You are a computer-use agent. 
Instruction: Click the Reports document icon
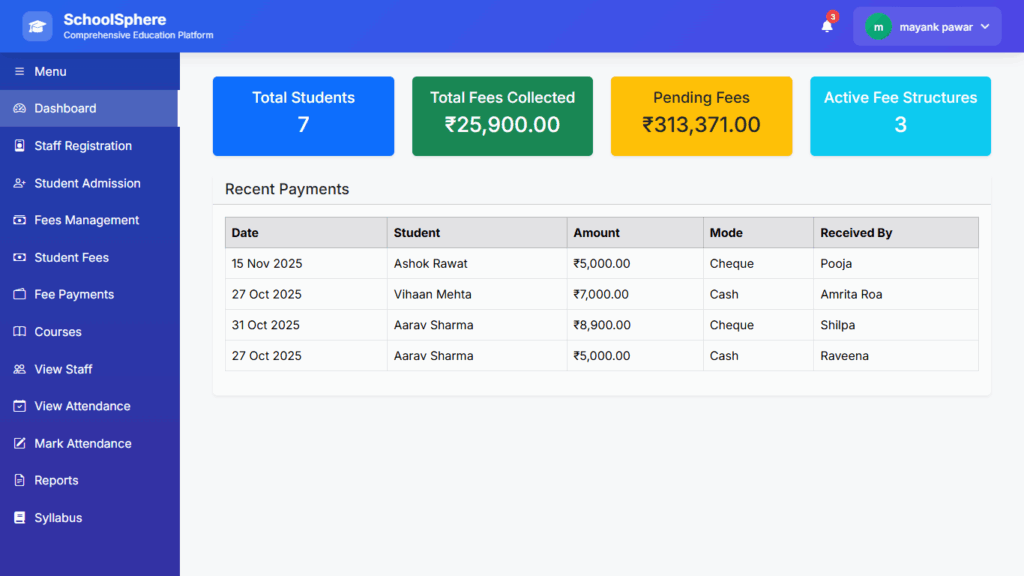19,481
